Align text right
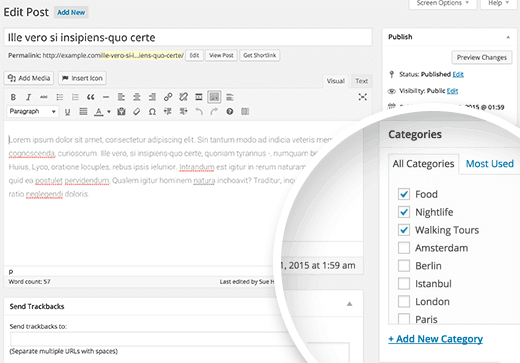Image resolution: width=520 pixels, height=363 pixels. [x=152, y=97]
